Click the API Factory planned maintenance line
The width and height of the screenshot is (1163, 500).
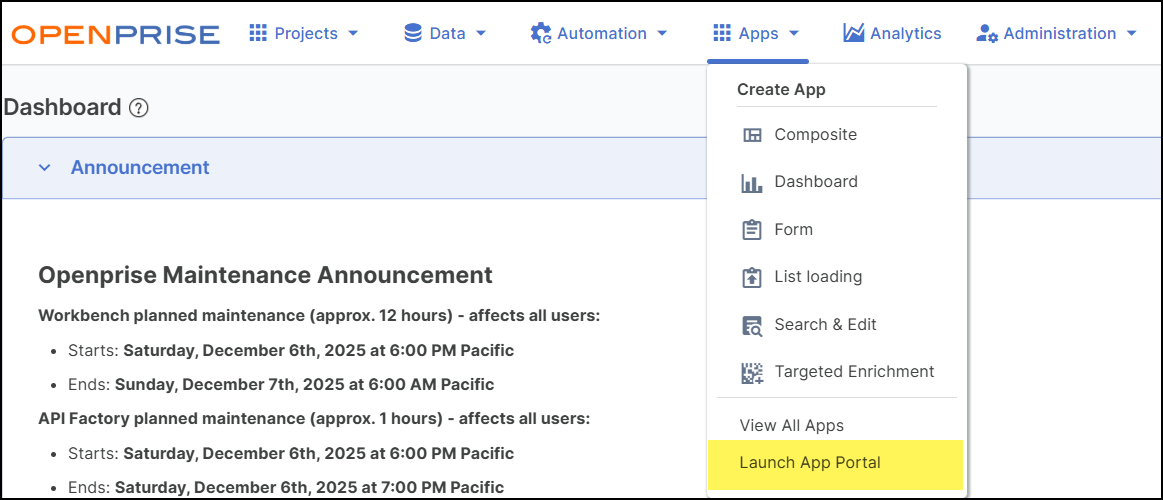tap(314, 419)
